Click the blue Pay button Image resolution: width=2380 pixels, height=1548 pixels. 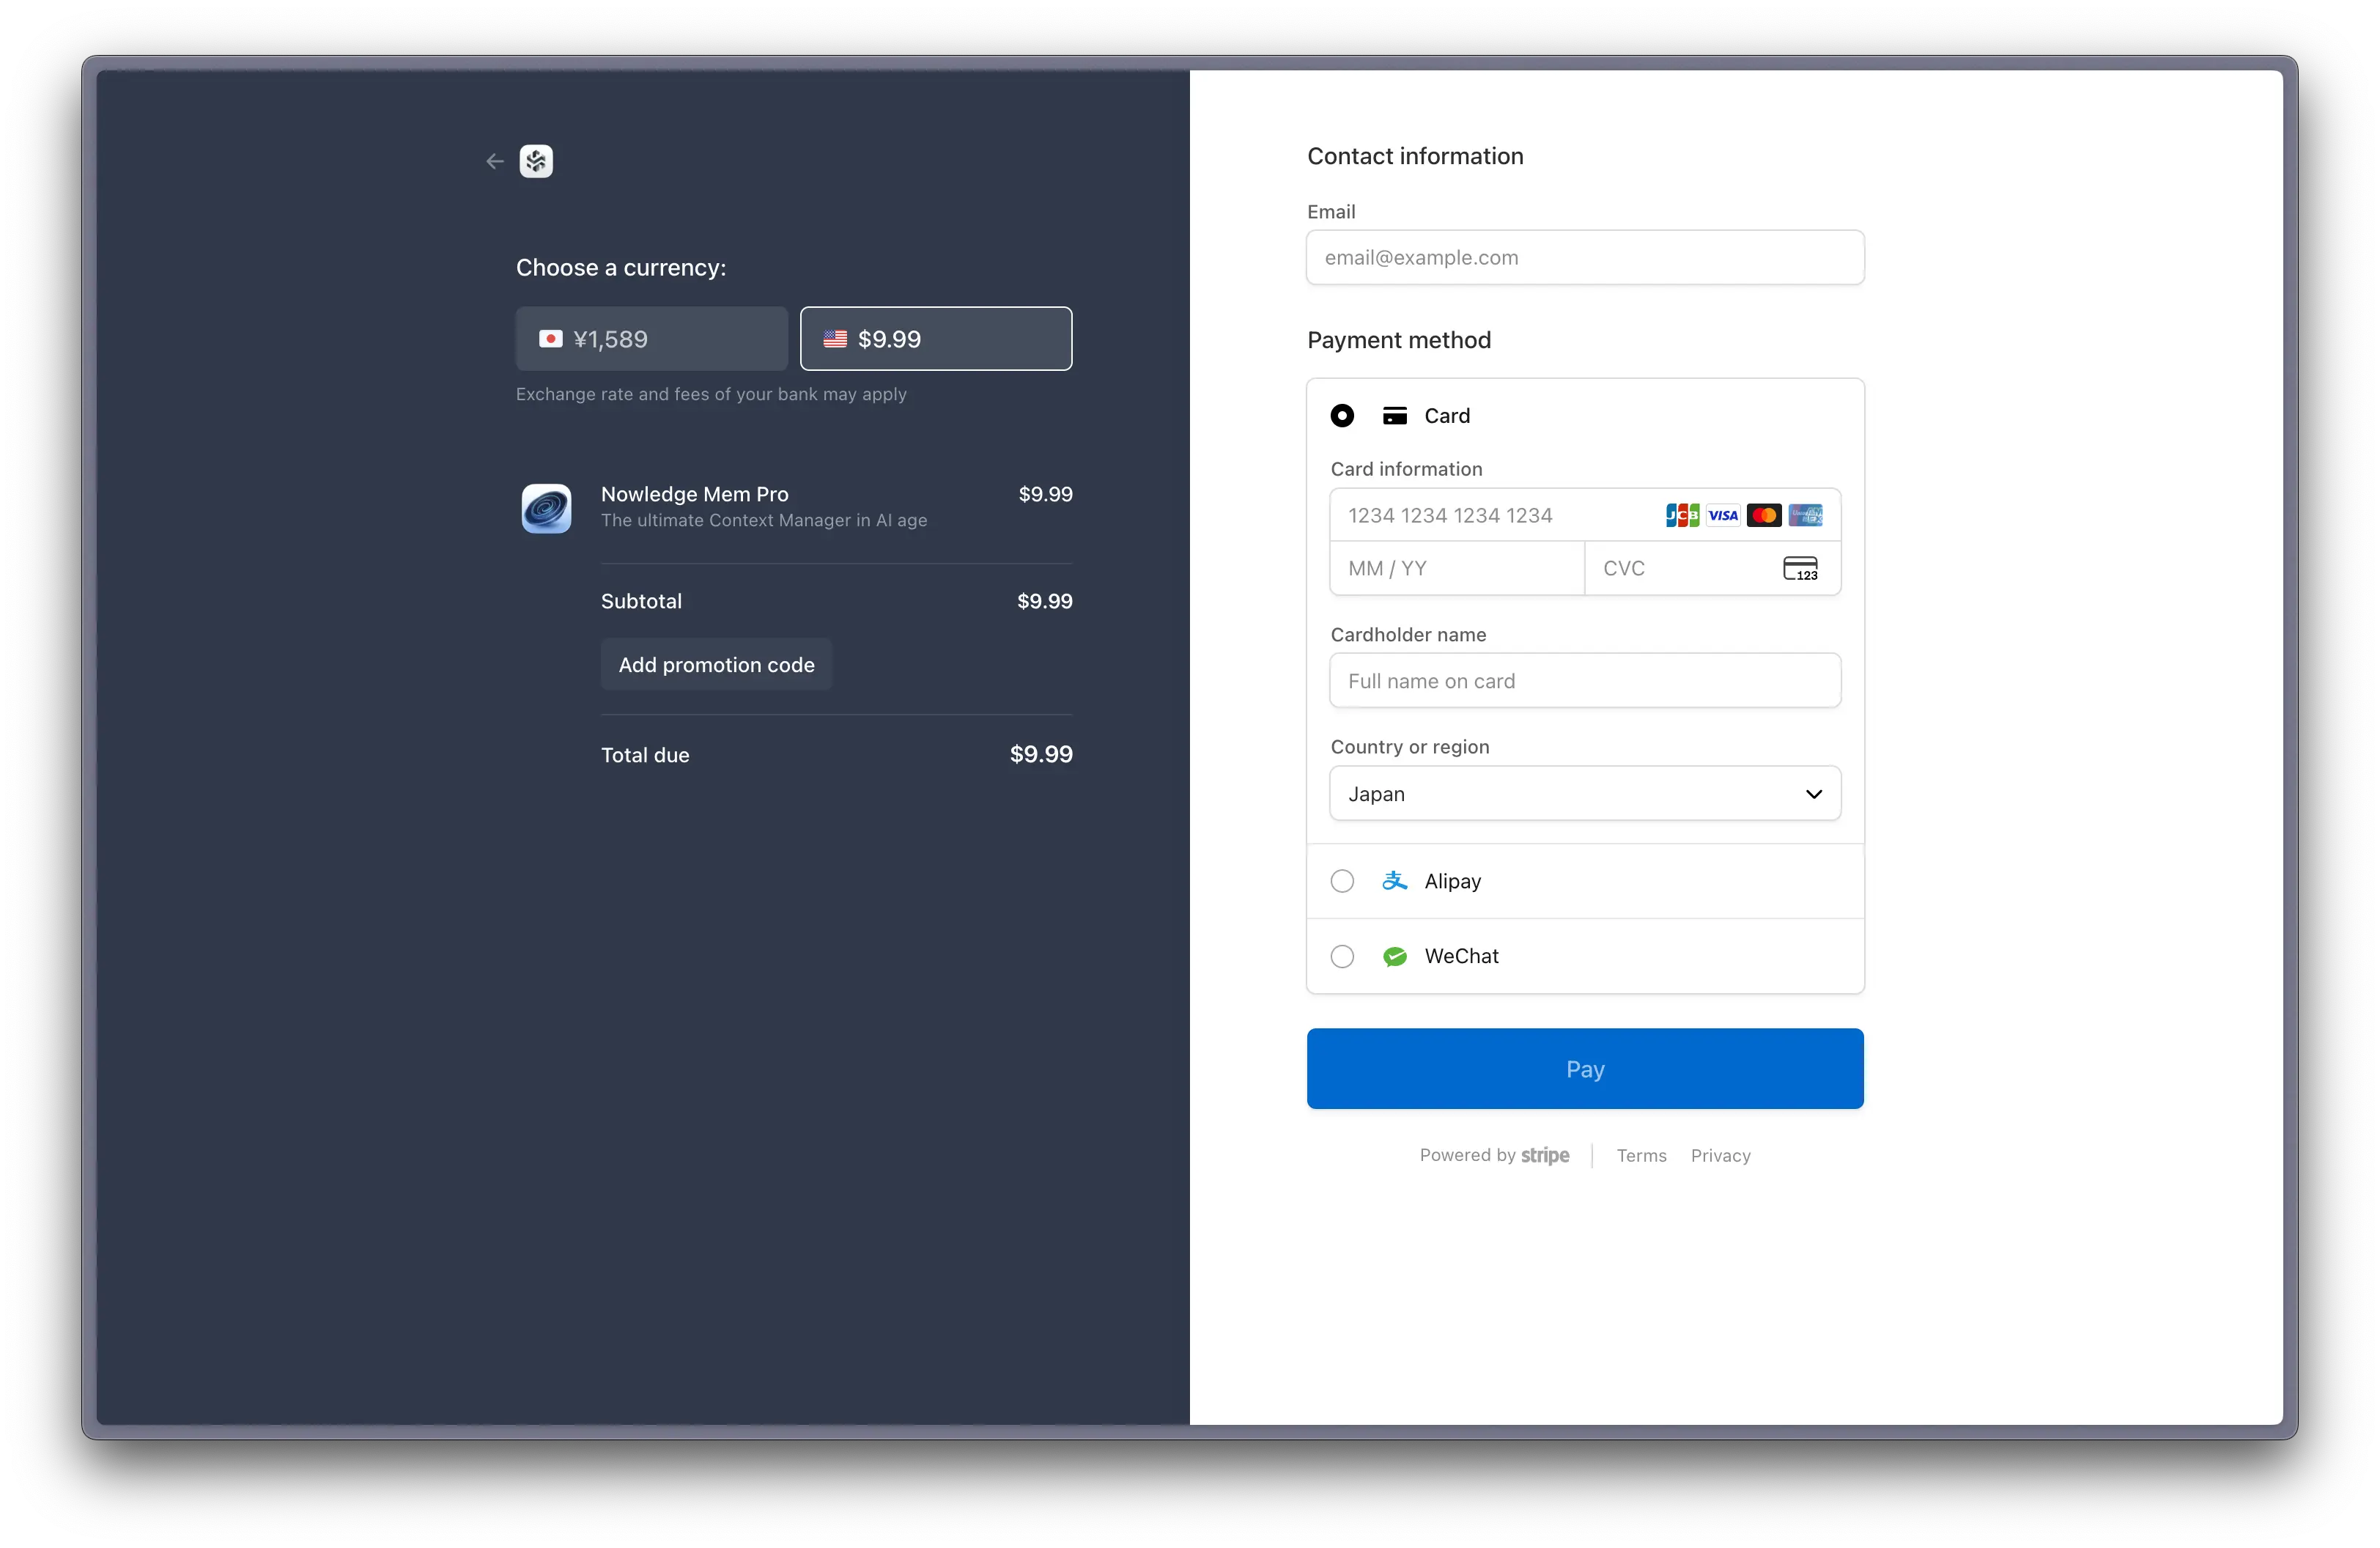click(x=1585, y=1068)
